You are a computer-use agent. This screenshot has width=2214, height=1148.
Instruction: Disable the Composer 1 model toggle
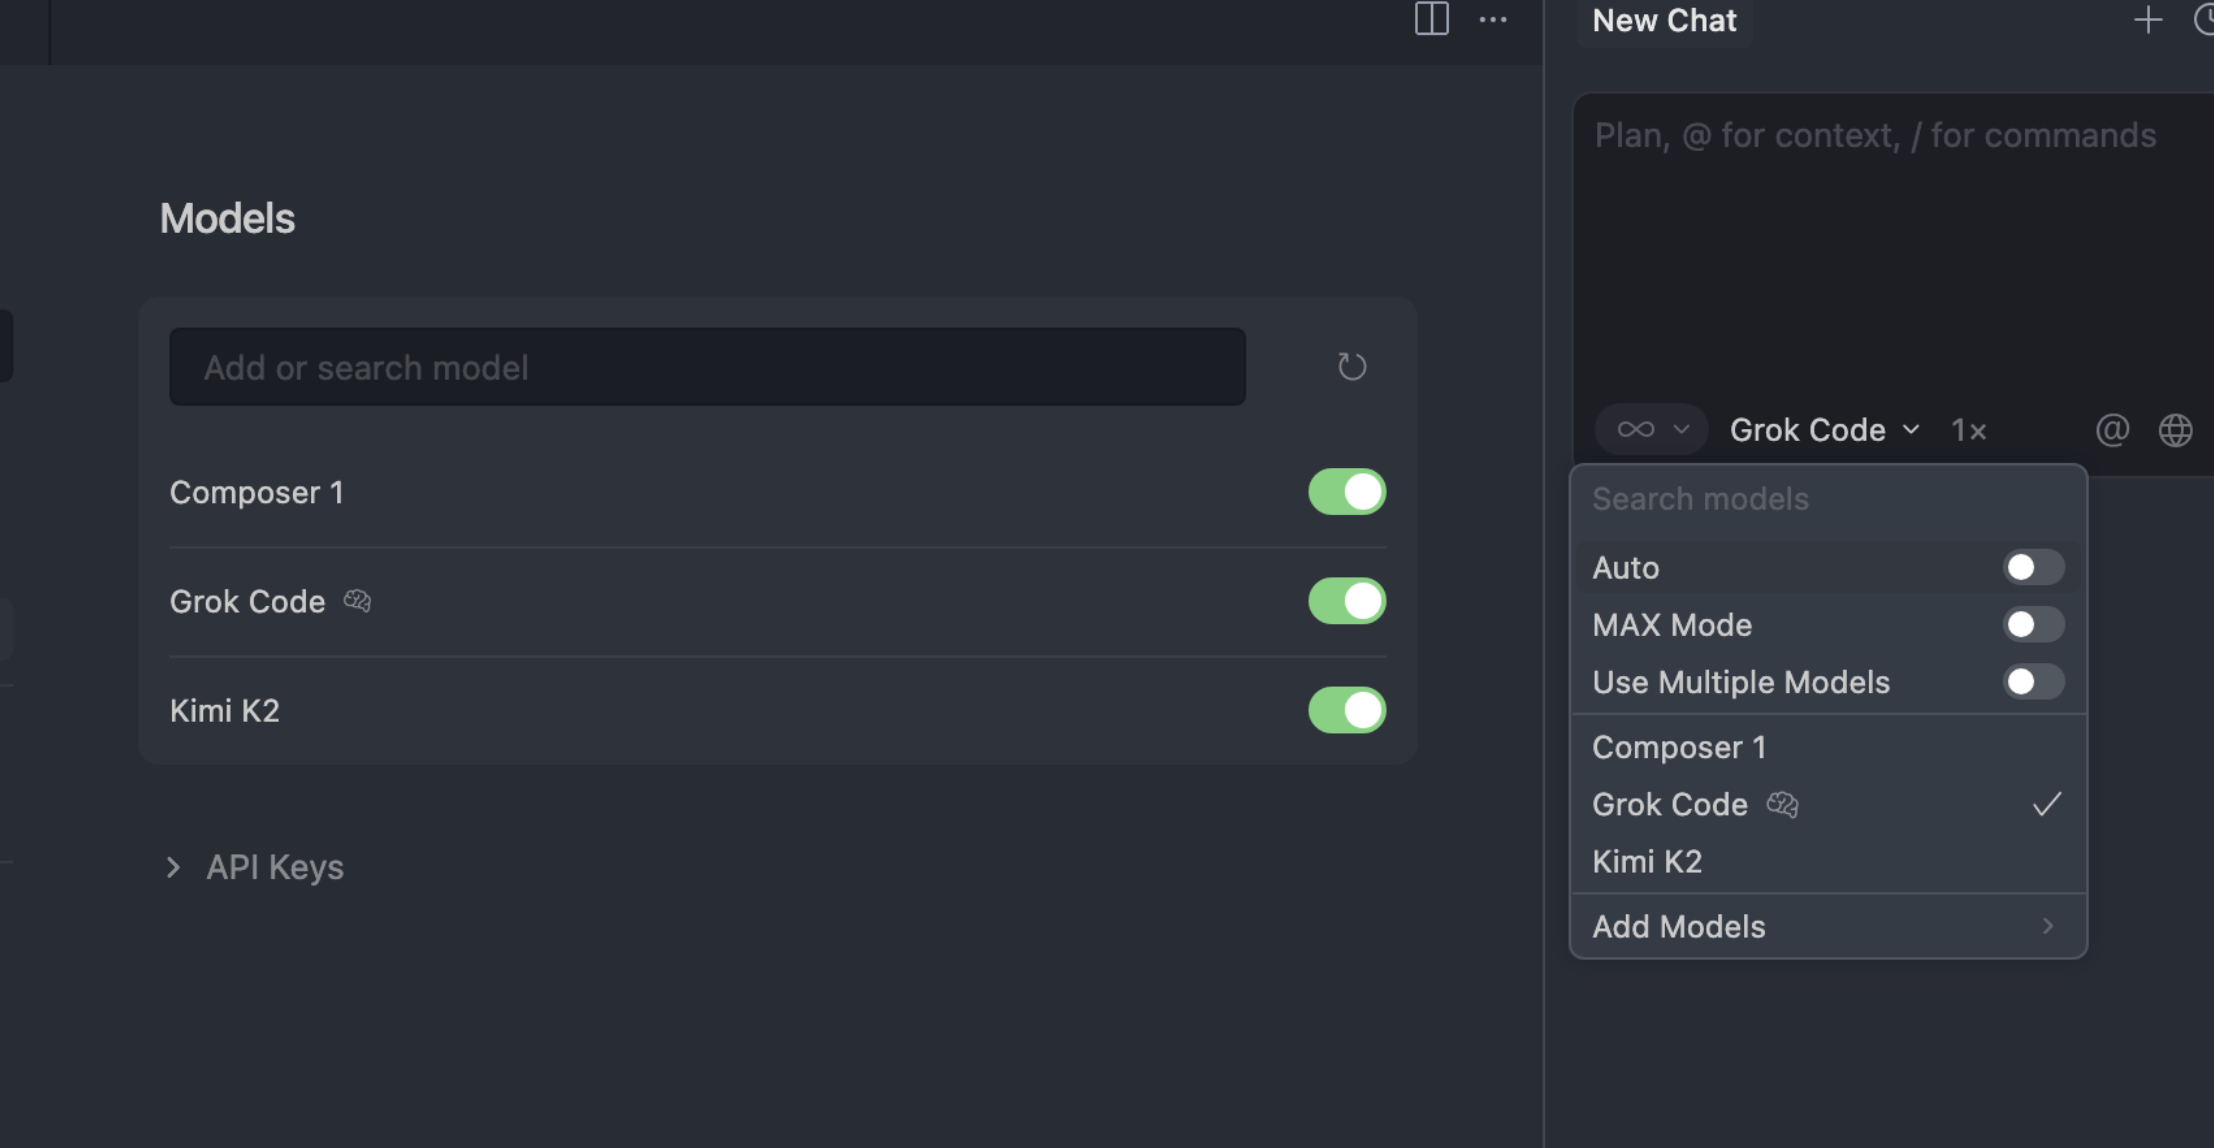pos(1346,492)
